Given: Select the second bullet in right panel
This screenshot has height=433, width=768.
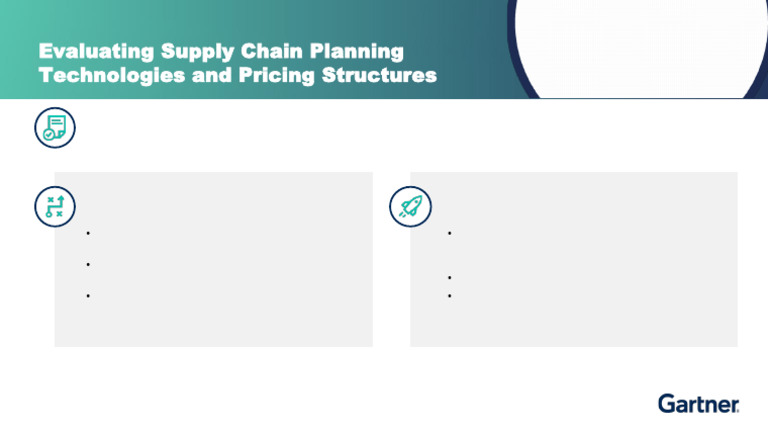Looking at the screenshot, I should [450, 278].
